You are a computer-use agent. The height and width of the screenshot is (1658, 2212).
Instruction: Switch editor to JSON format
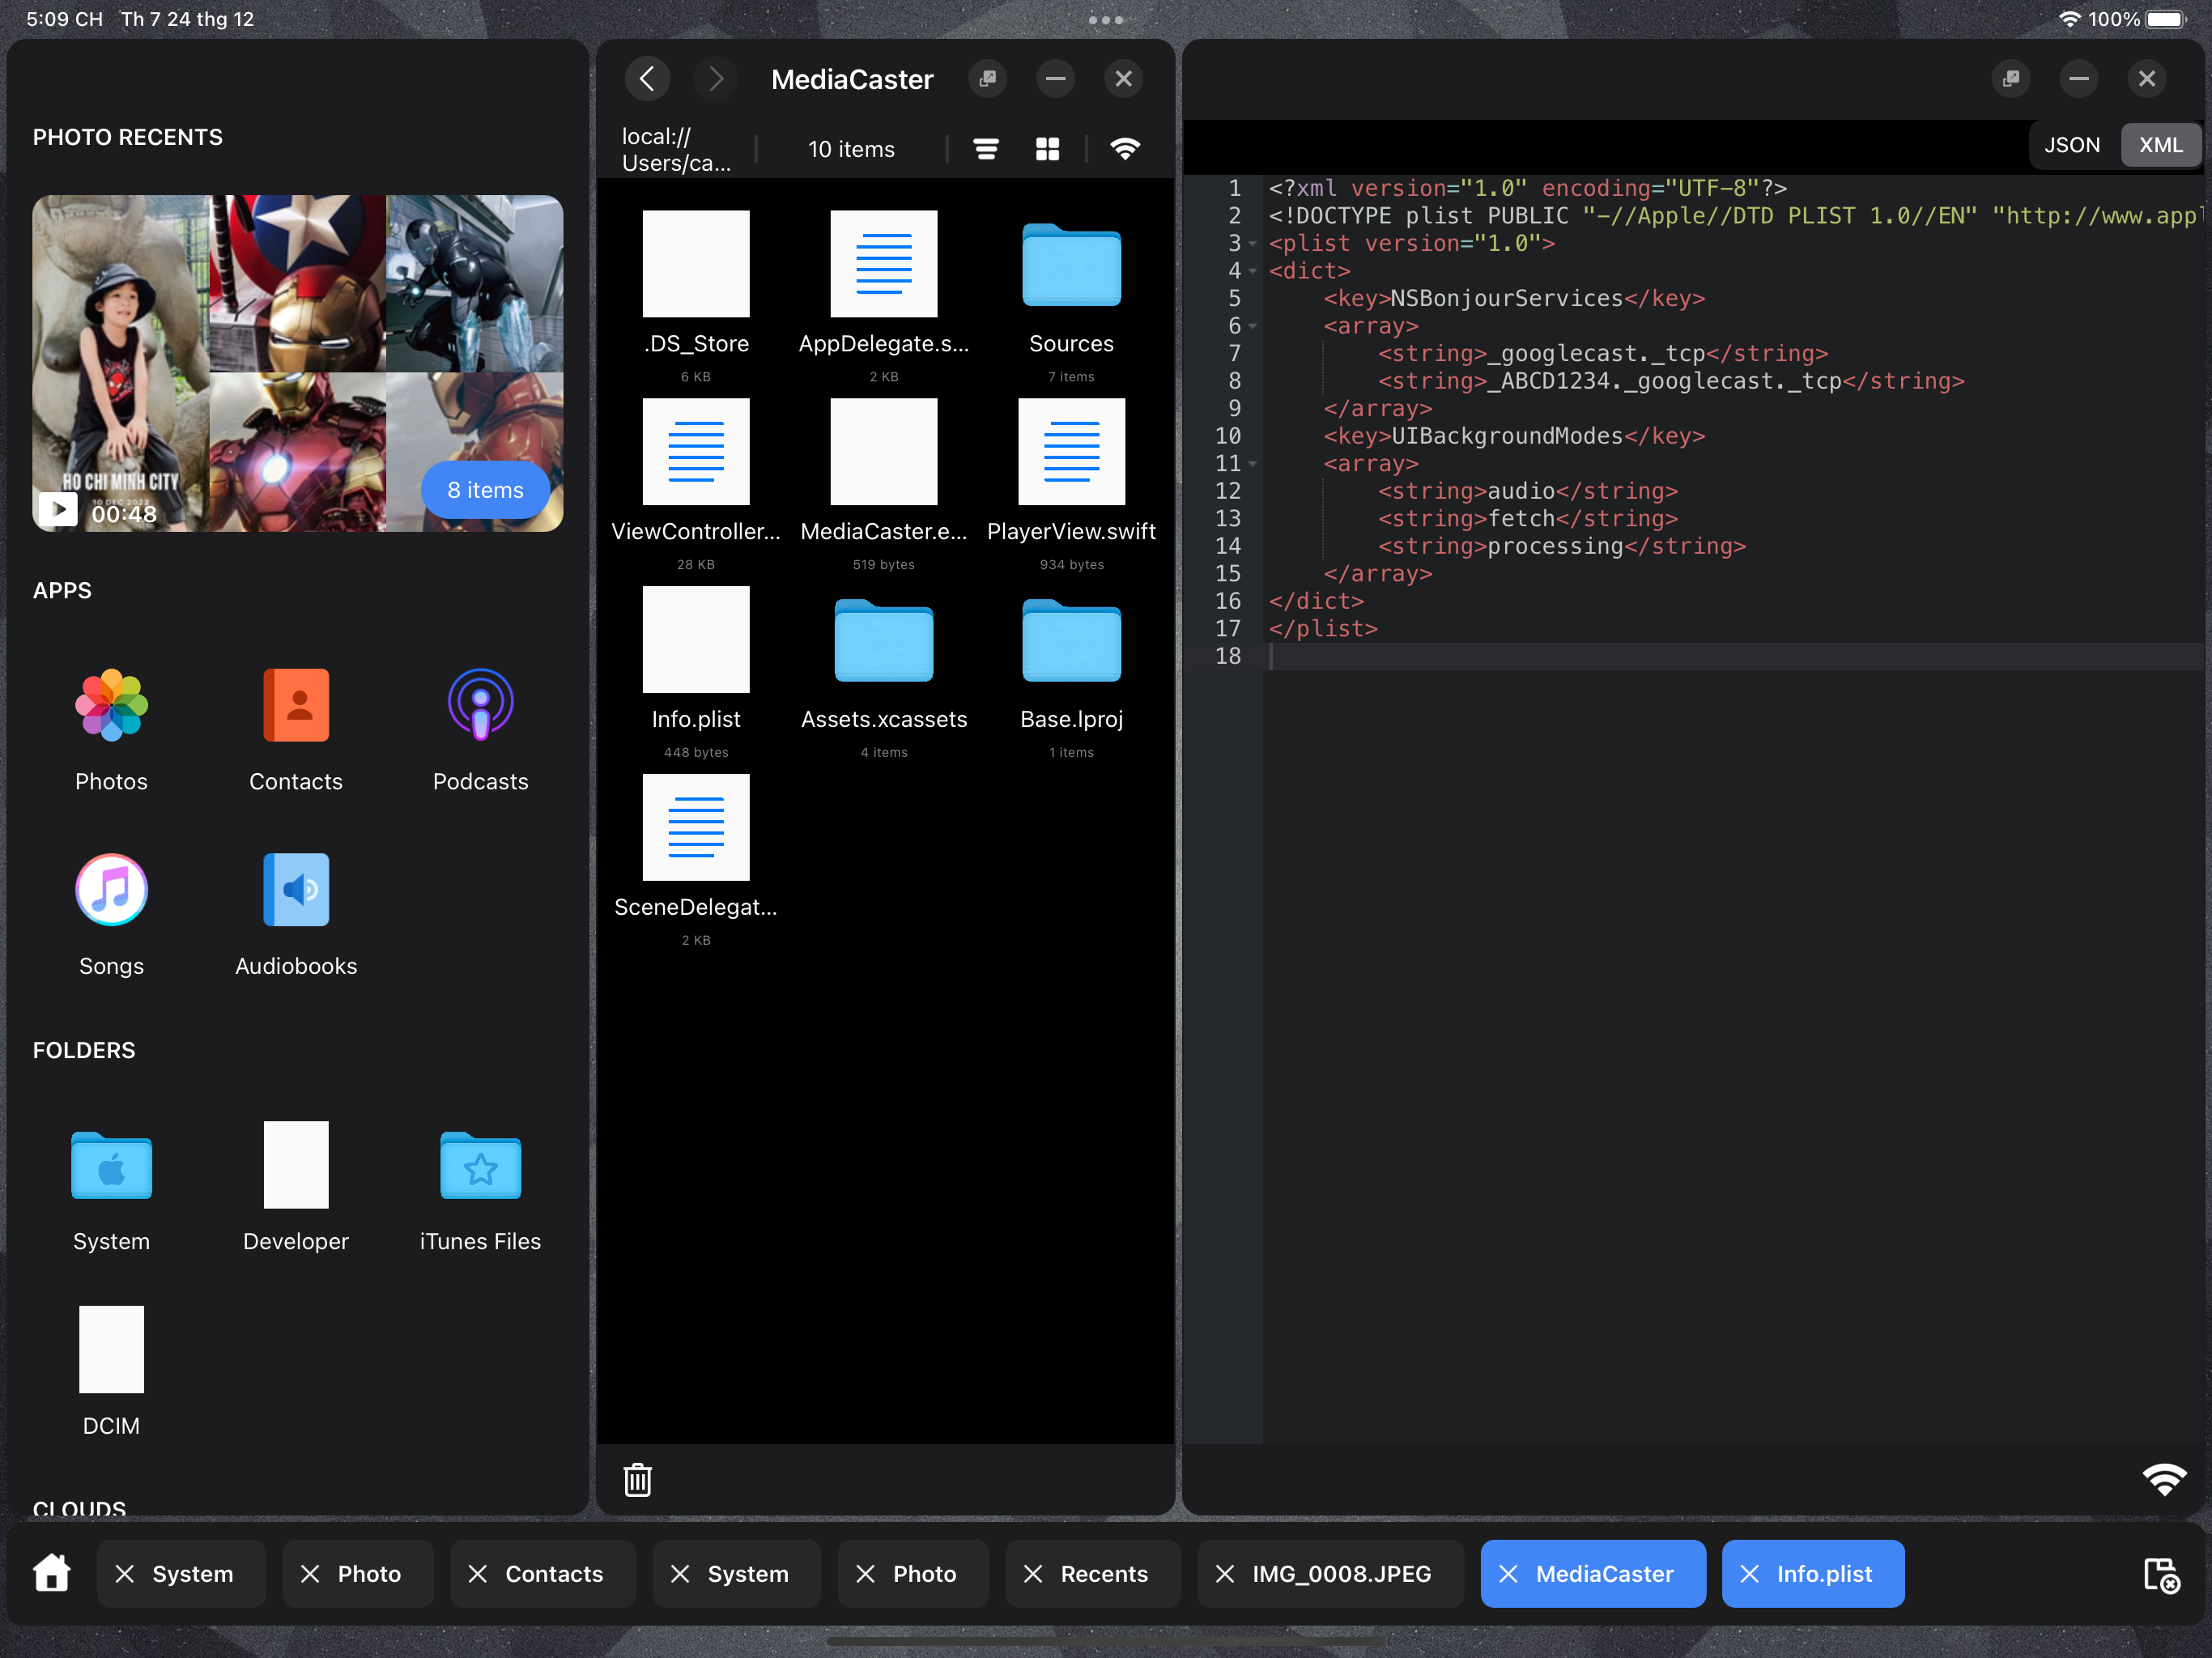click(2071, 145)
